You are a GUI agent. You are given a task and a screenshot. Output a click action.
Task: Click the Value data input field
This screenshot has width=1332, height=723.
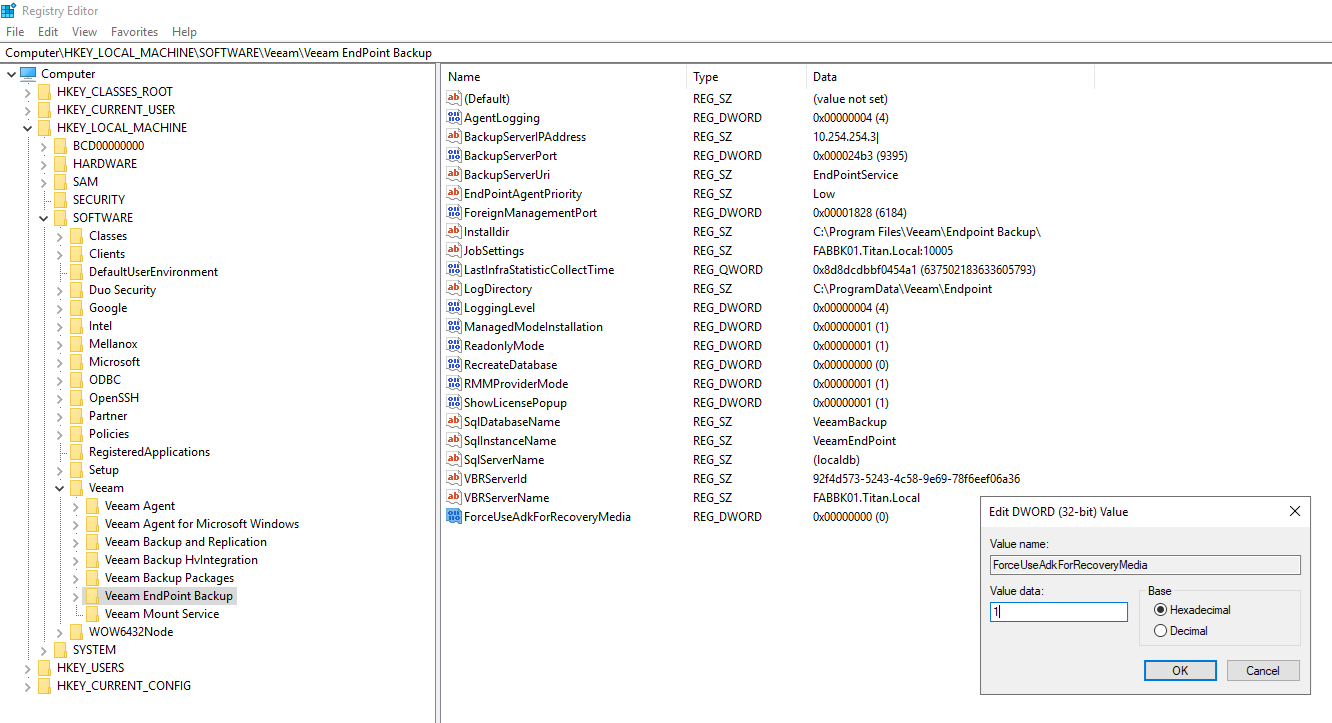[x=1059, y=612]
